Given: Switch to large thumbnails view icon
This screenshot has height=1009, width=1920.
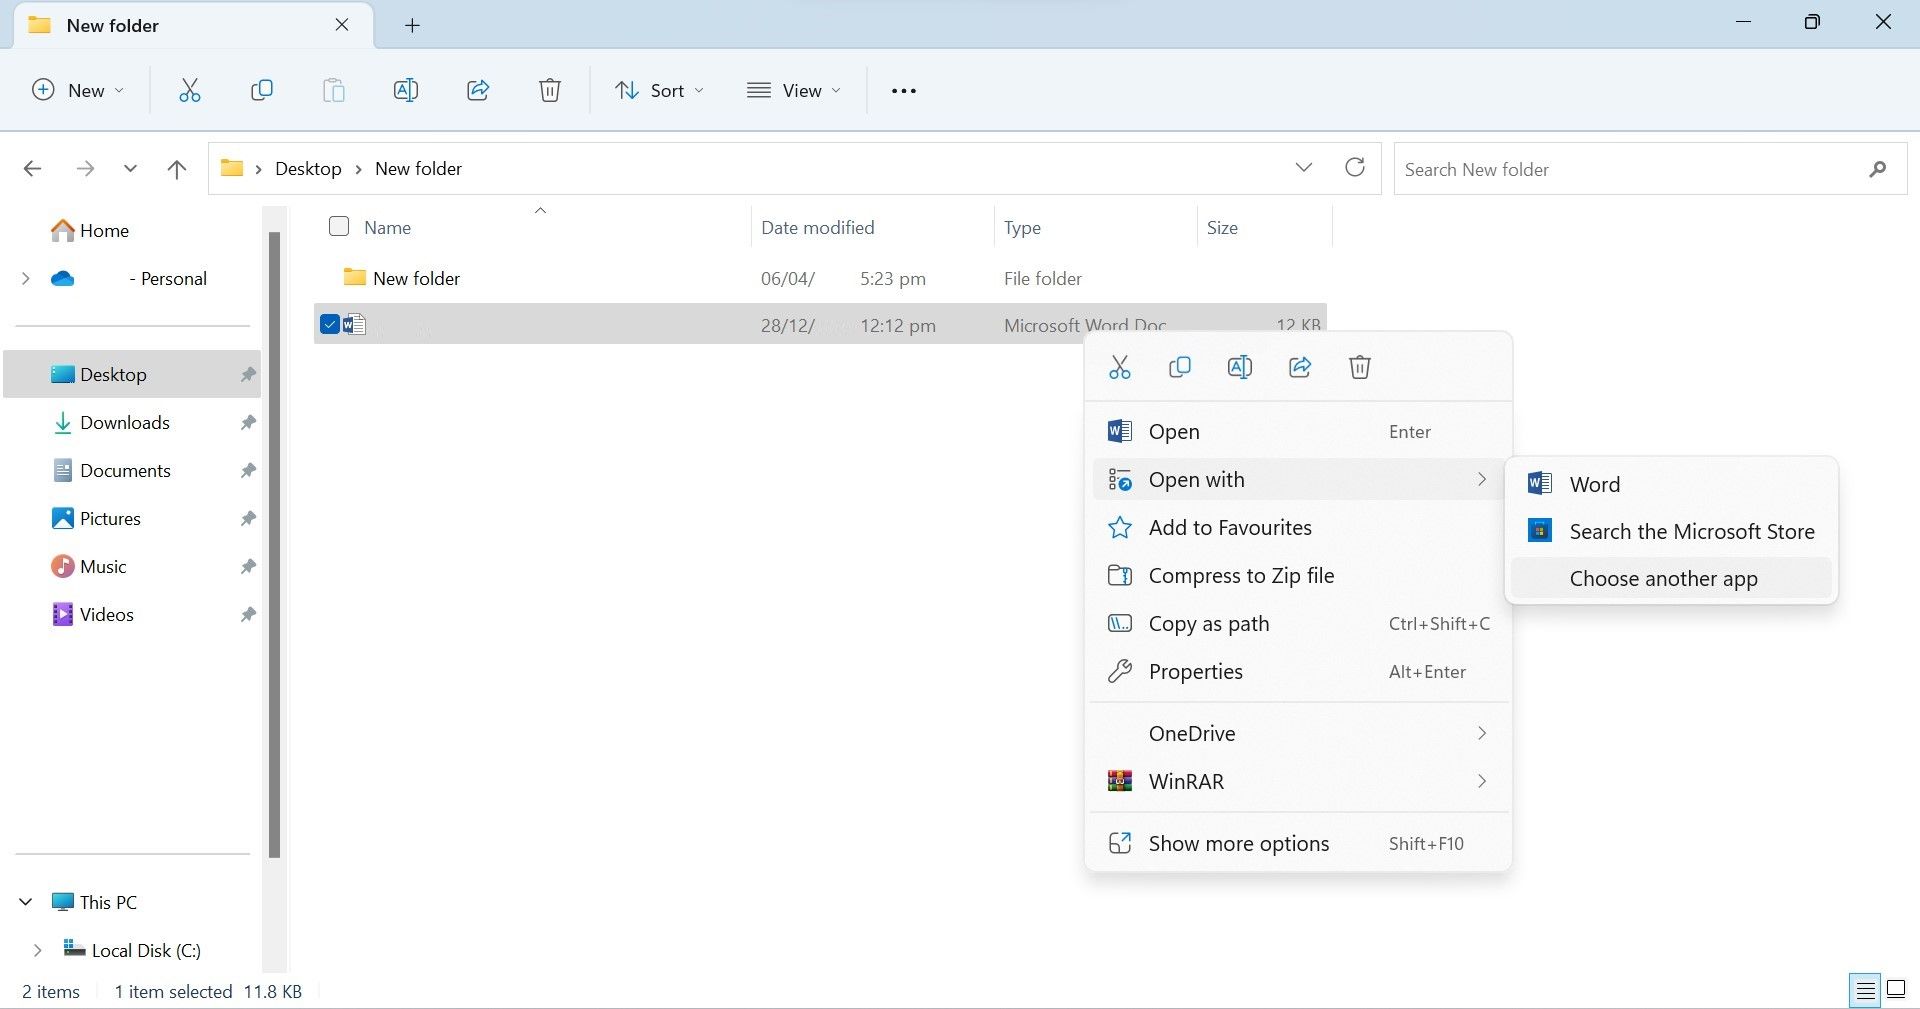Looking at the screenshot, I should (x=1896, y=990).
